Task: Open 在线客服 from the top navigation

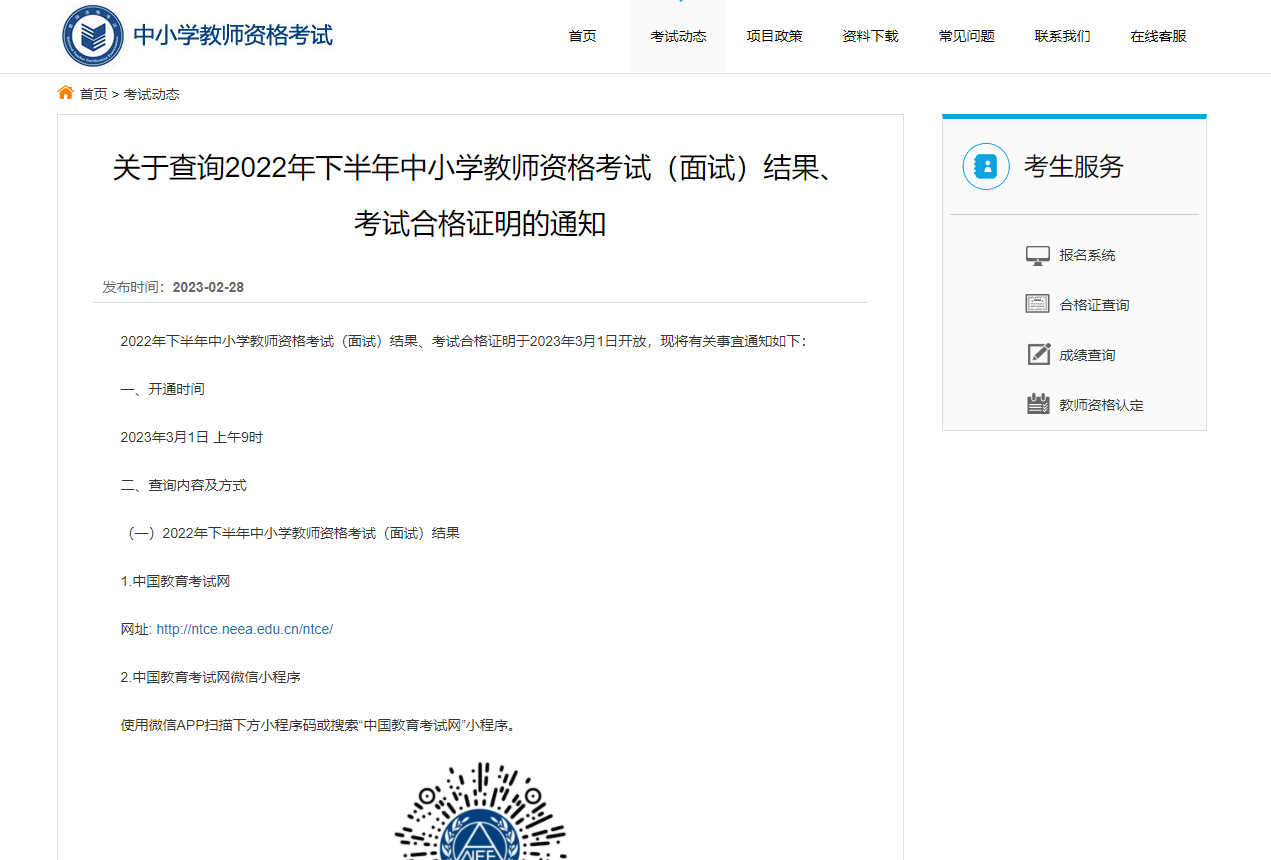Action: point(1158,36)
